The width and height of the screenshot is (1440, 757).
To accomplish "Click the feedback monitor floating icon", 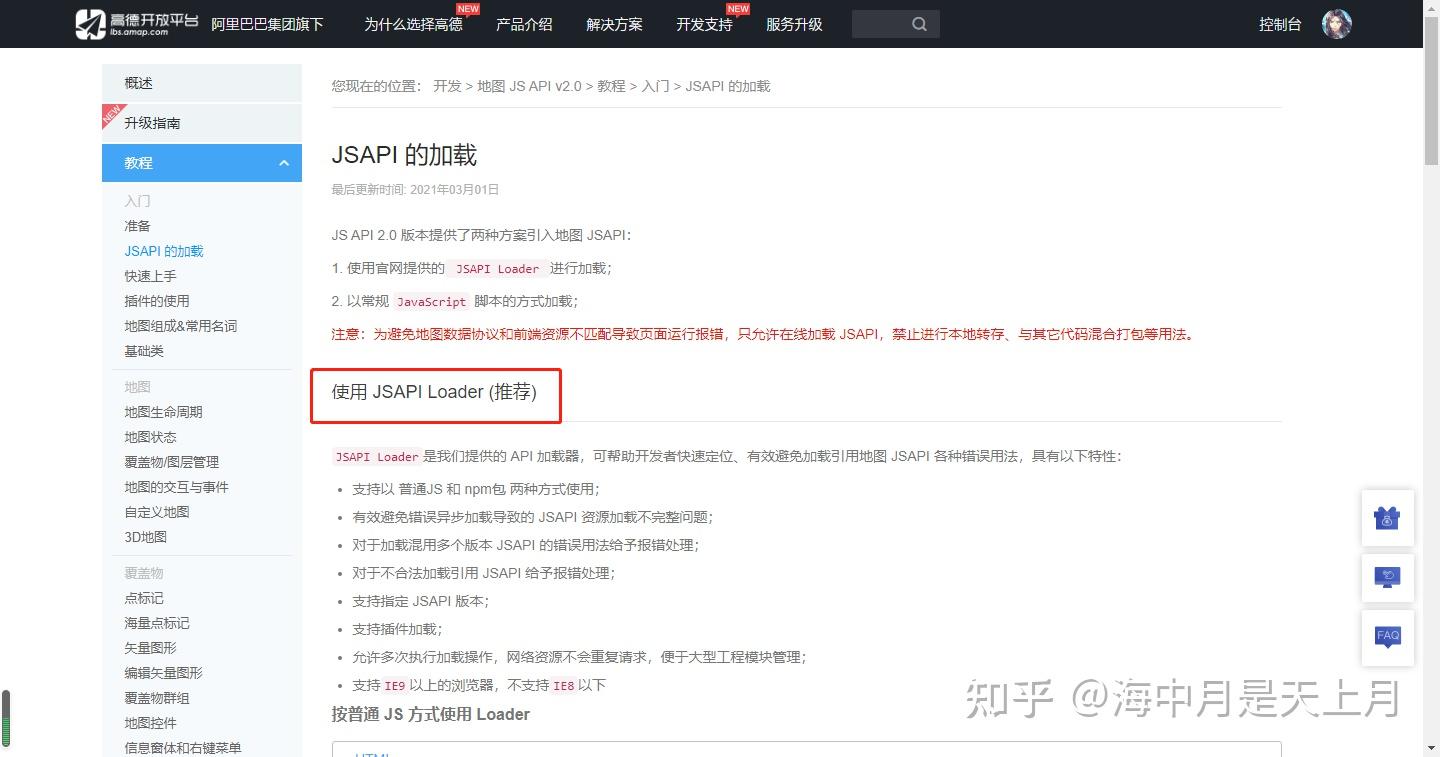I will 1387,578.
